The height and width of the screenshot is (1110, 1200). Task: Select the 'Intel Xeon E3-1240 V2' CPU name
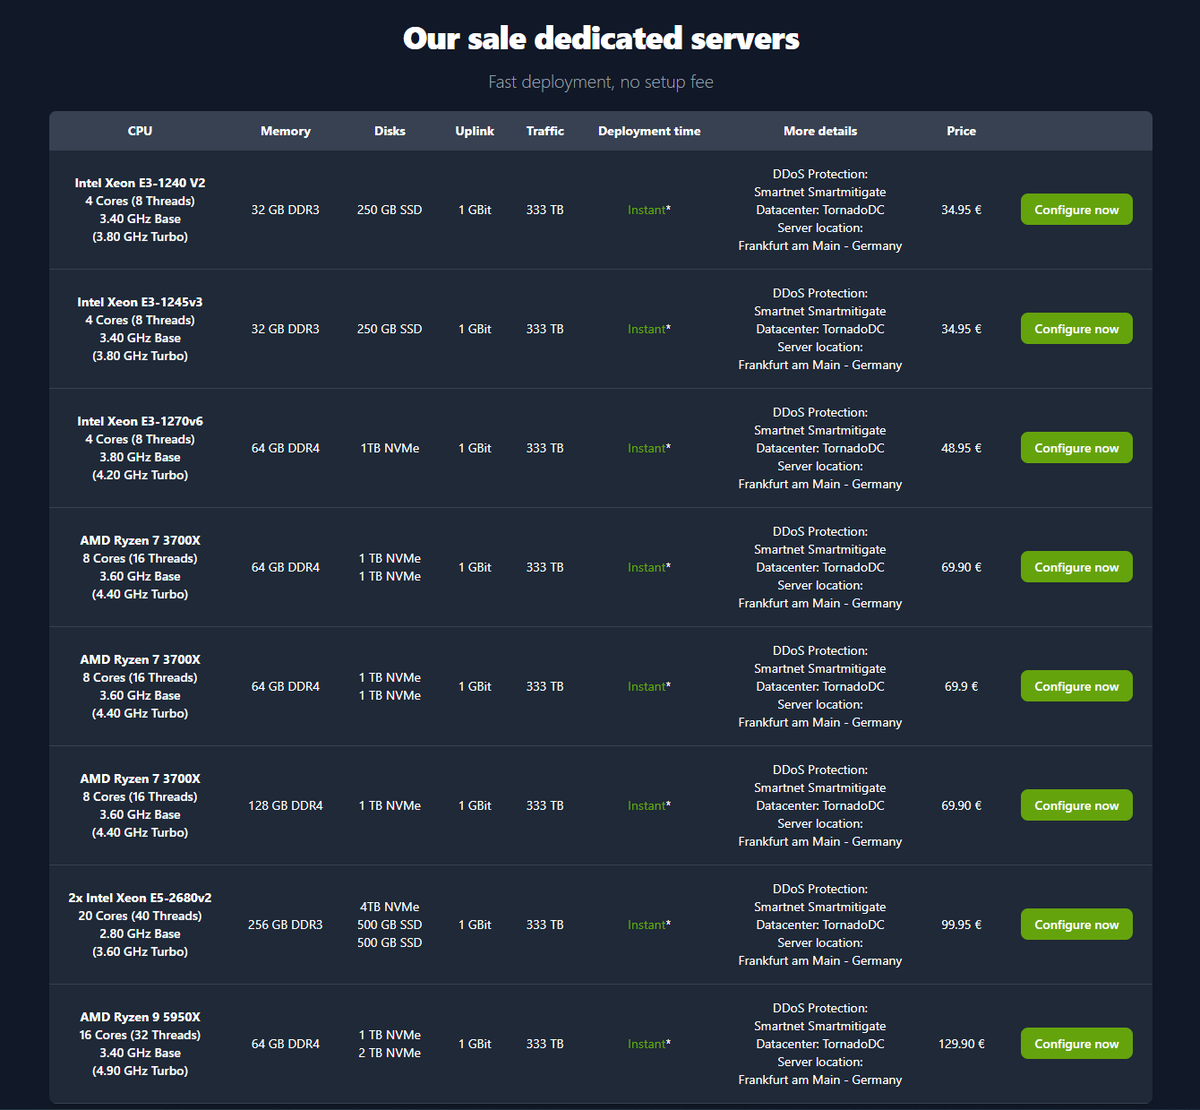[x=140, y=183]
